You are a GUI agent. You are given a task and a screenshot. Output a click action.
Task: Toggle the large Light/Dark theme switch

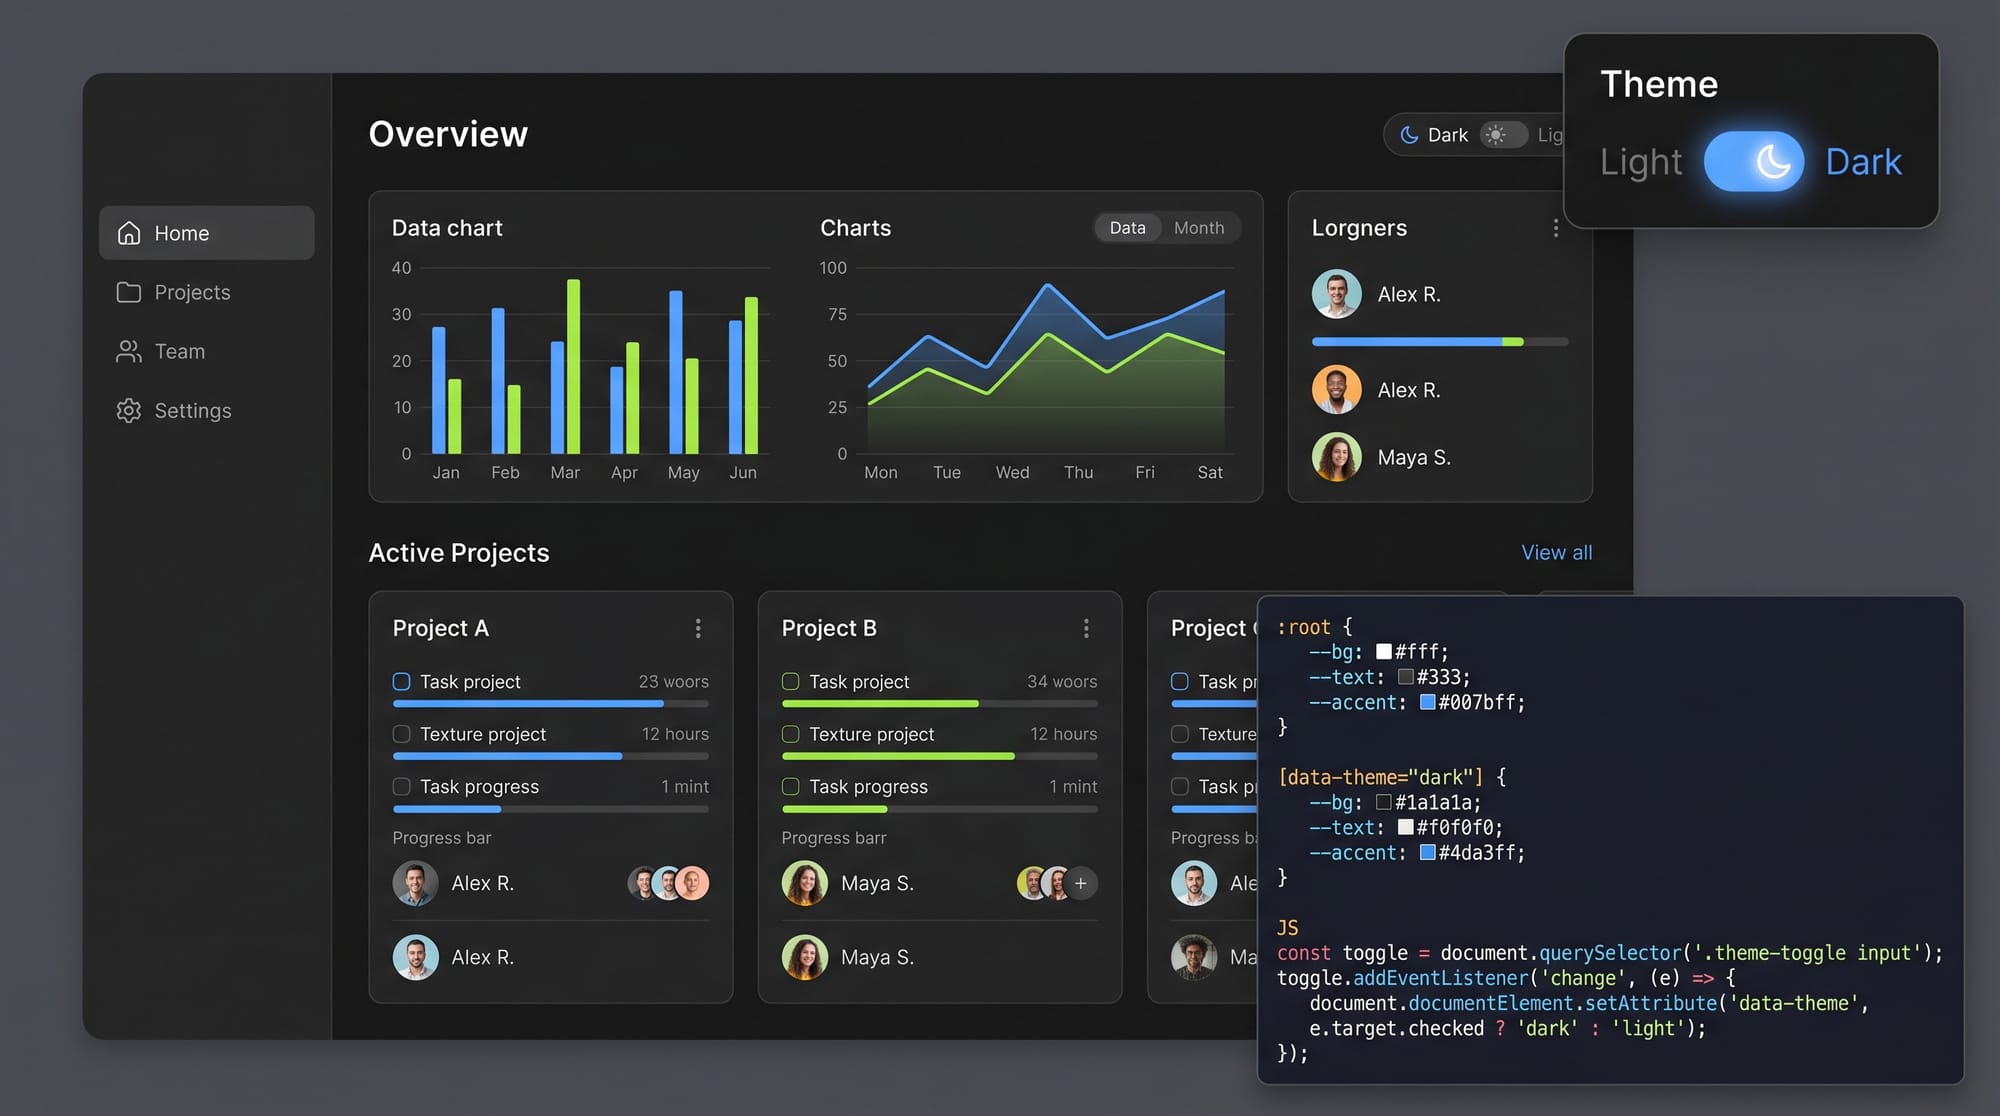[1753, 162]
